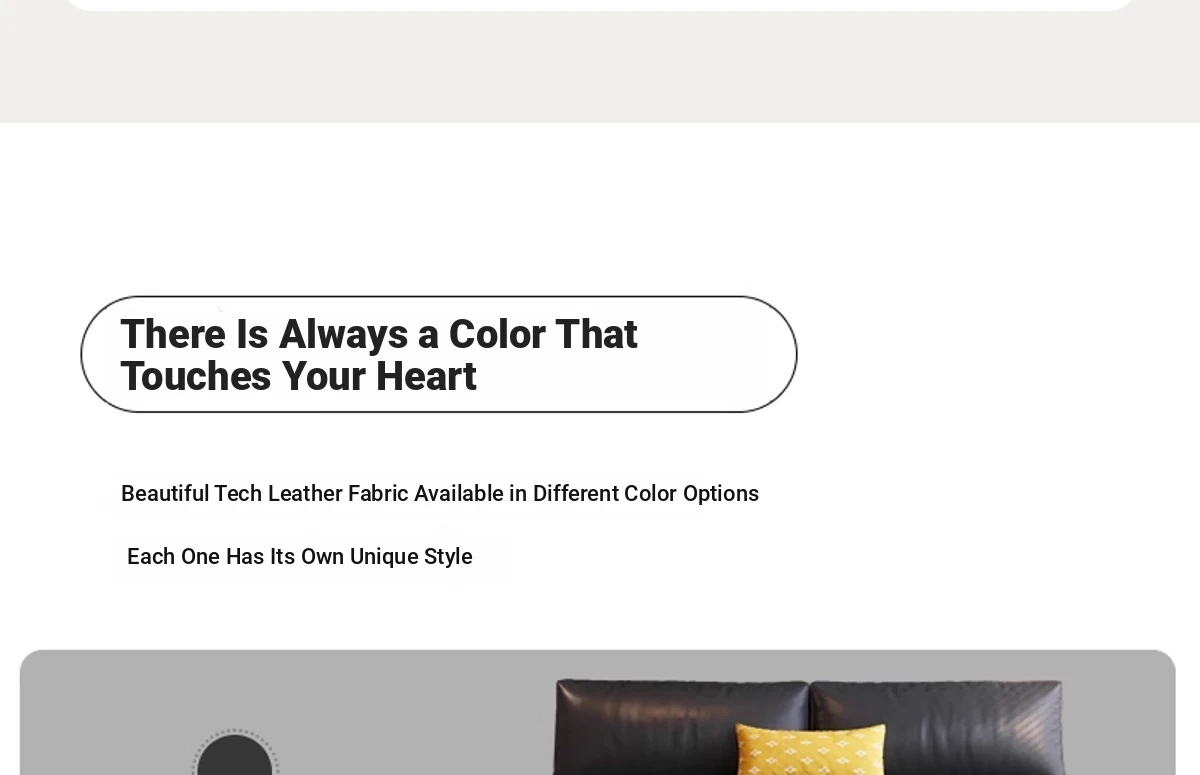Image resolution: width=1200 pixels, height=775 pixels.
Task: Click the "Touches Your Heart" heading line
Action: click(x=298, y=377)
